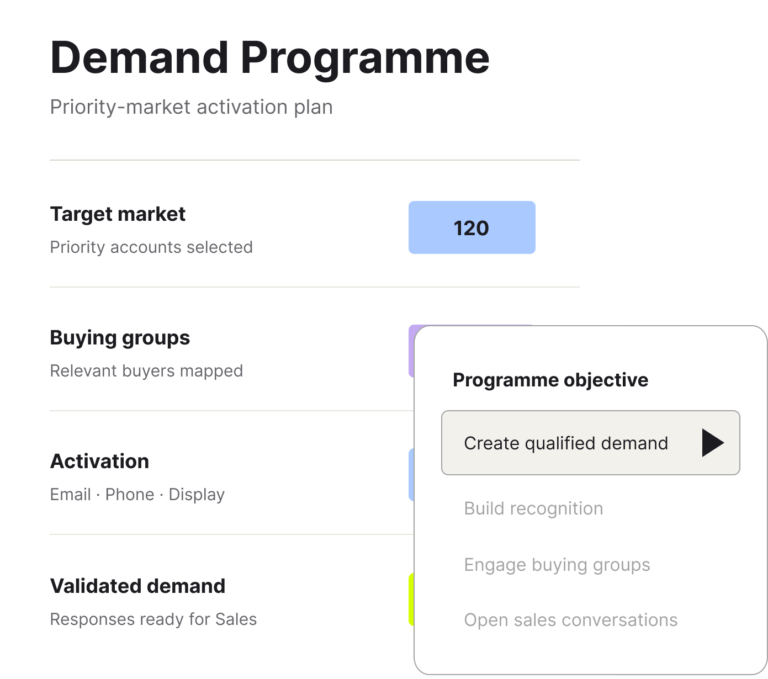Choose Build recognition objective
768x679 pixels.
[533, 508]
